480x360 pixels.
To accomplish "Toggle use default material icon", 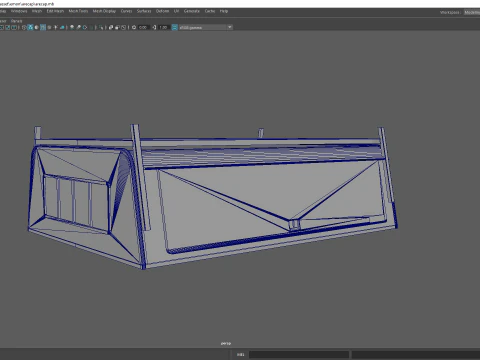I will (37, 27).
